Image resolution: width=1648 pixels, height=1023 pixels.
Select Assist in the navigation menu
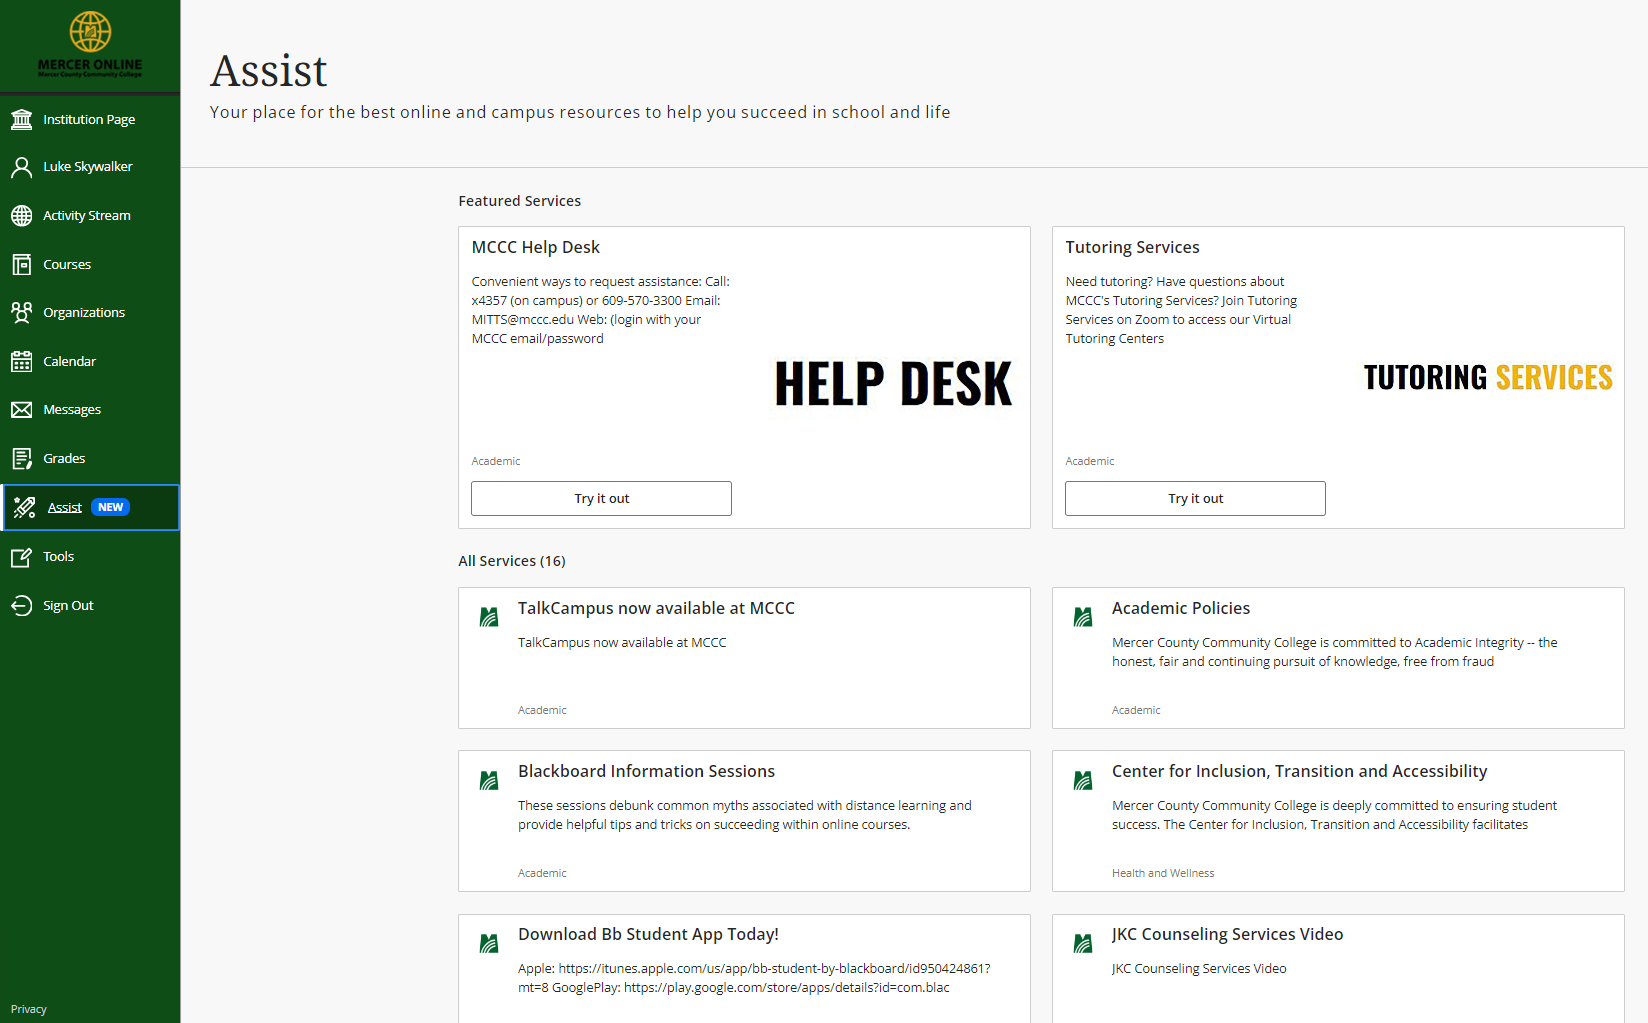click(x=65, y=508)
